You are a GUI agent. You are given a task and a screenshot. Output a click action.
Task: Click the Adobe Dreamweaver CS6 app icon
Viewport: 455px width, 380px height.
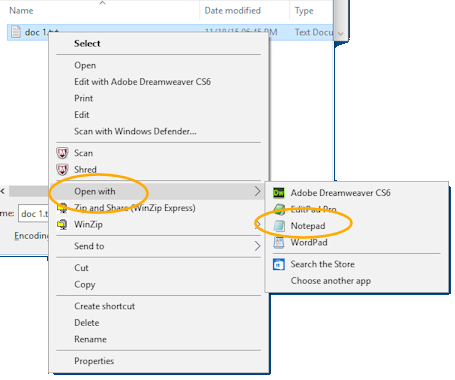coord(279,193)
